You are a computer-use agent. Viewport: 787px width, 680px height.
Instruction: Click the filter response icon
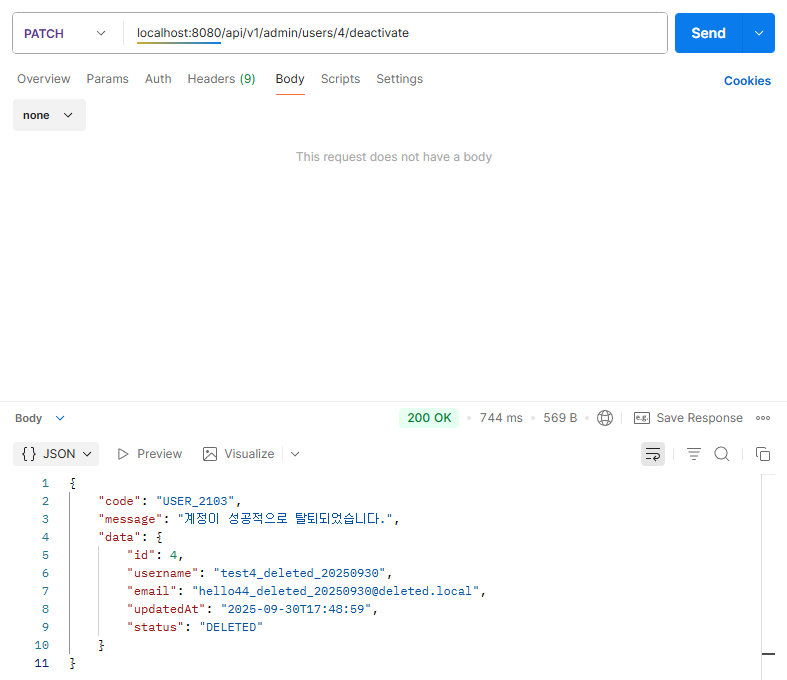[x=694, y=454]
